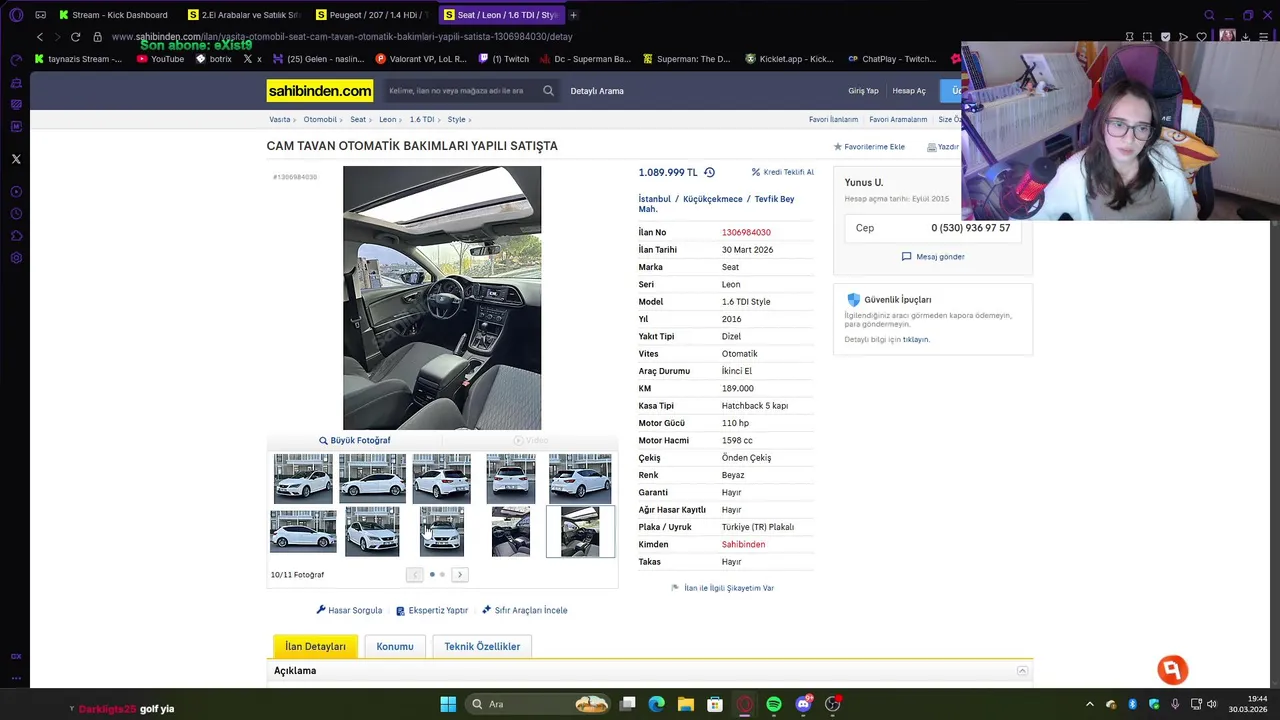Open Opera GX from the taskbar
The image size is (1280, 720).
tap(745, 704)
